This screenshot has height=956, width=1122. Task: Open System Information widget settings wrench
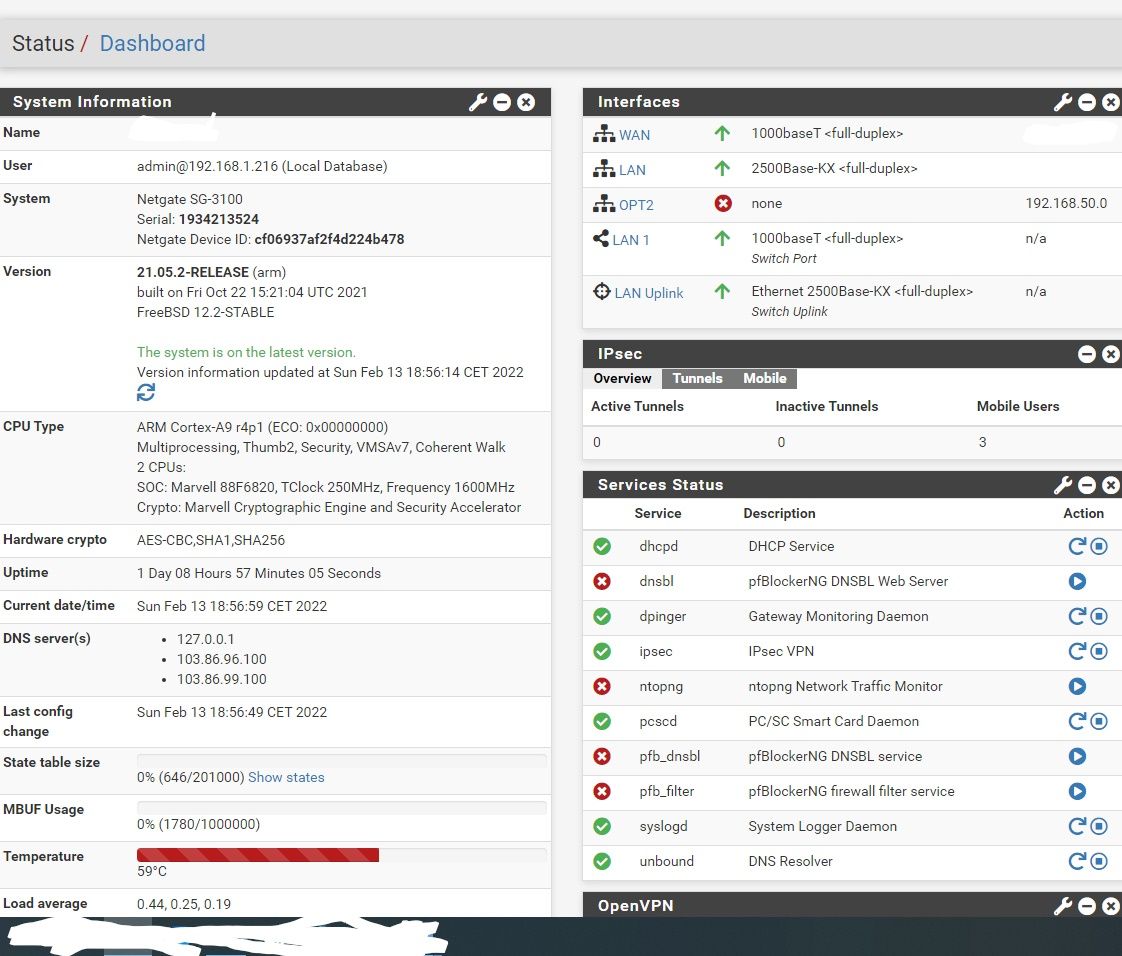[477, 102]
